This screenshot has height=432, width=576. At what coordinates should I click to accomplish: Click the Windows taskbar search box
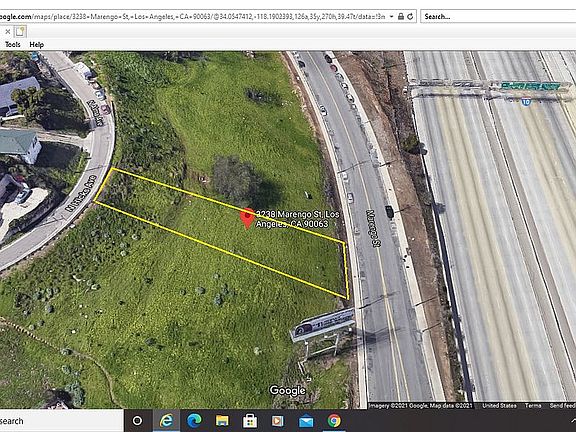coord(62,421)
